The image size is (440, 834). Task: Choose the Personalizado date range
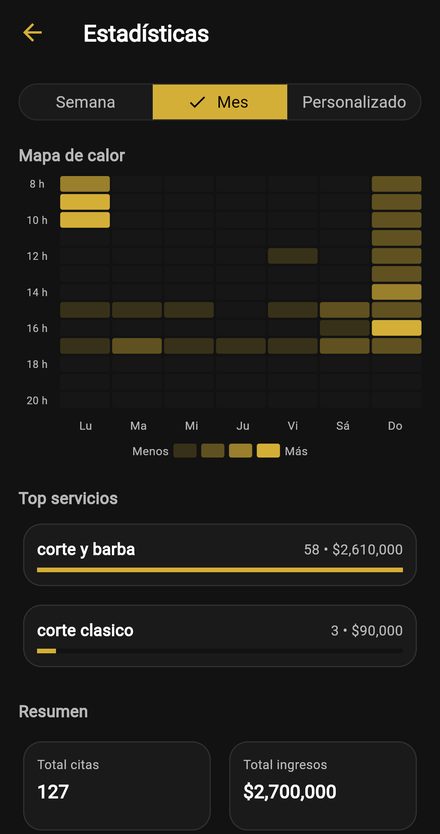(x=354, y=102)
